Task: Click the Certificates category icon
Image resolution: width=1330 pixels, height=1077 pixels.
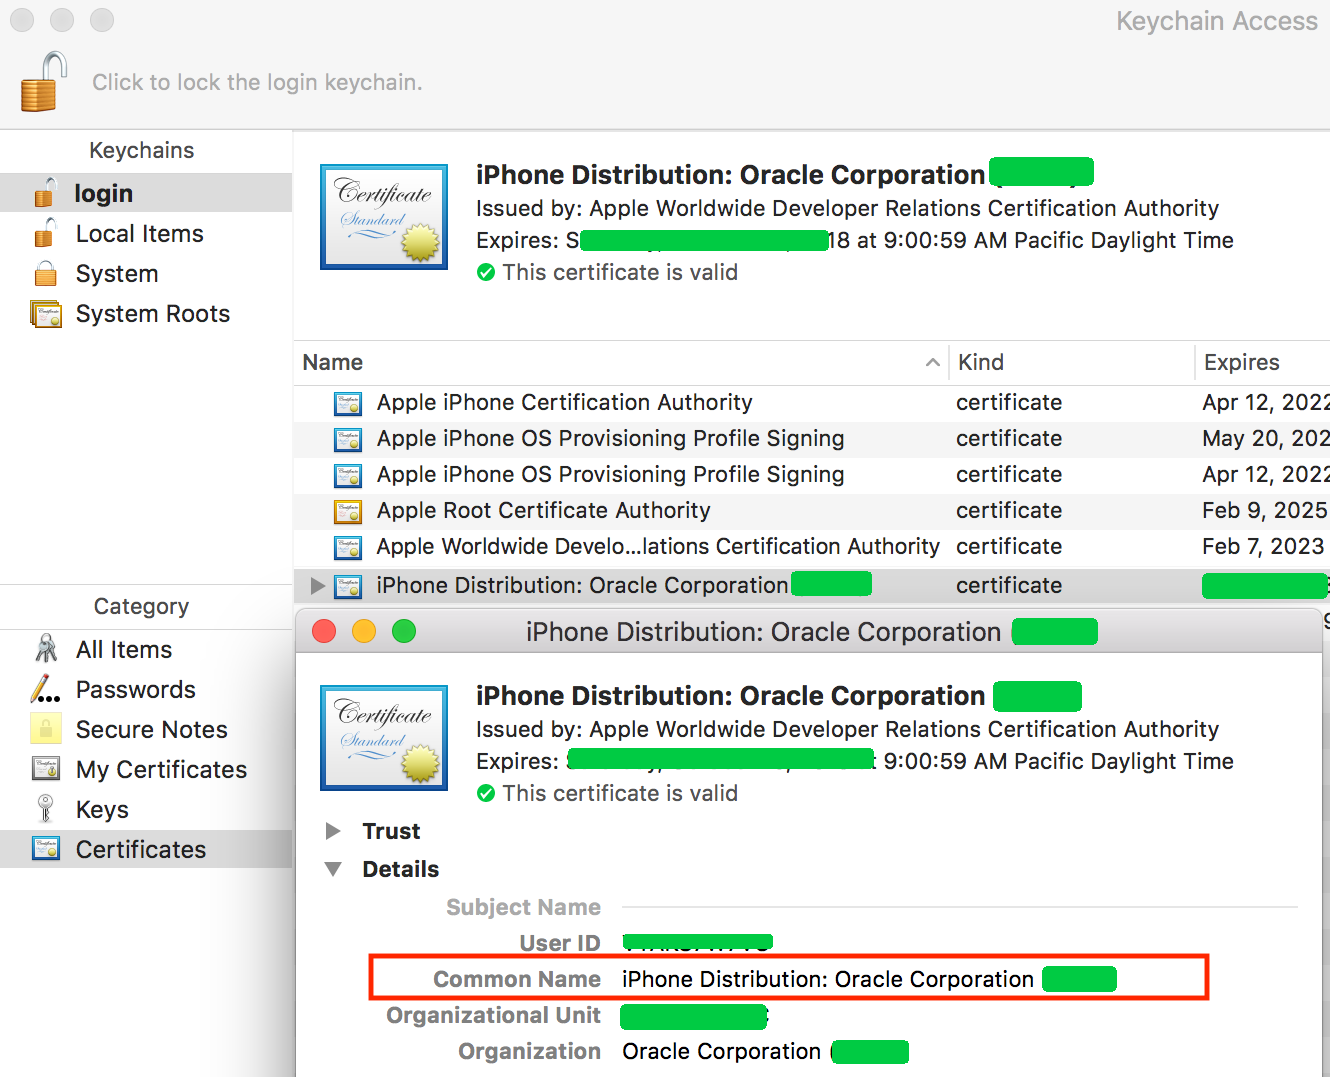Action: 46,848
